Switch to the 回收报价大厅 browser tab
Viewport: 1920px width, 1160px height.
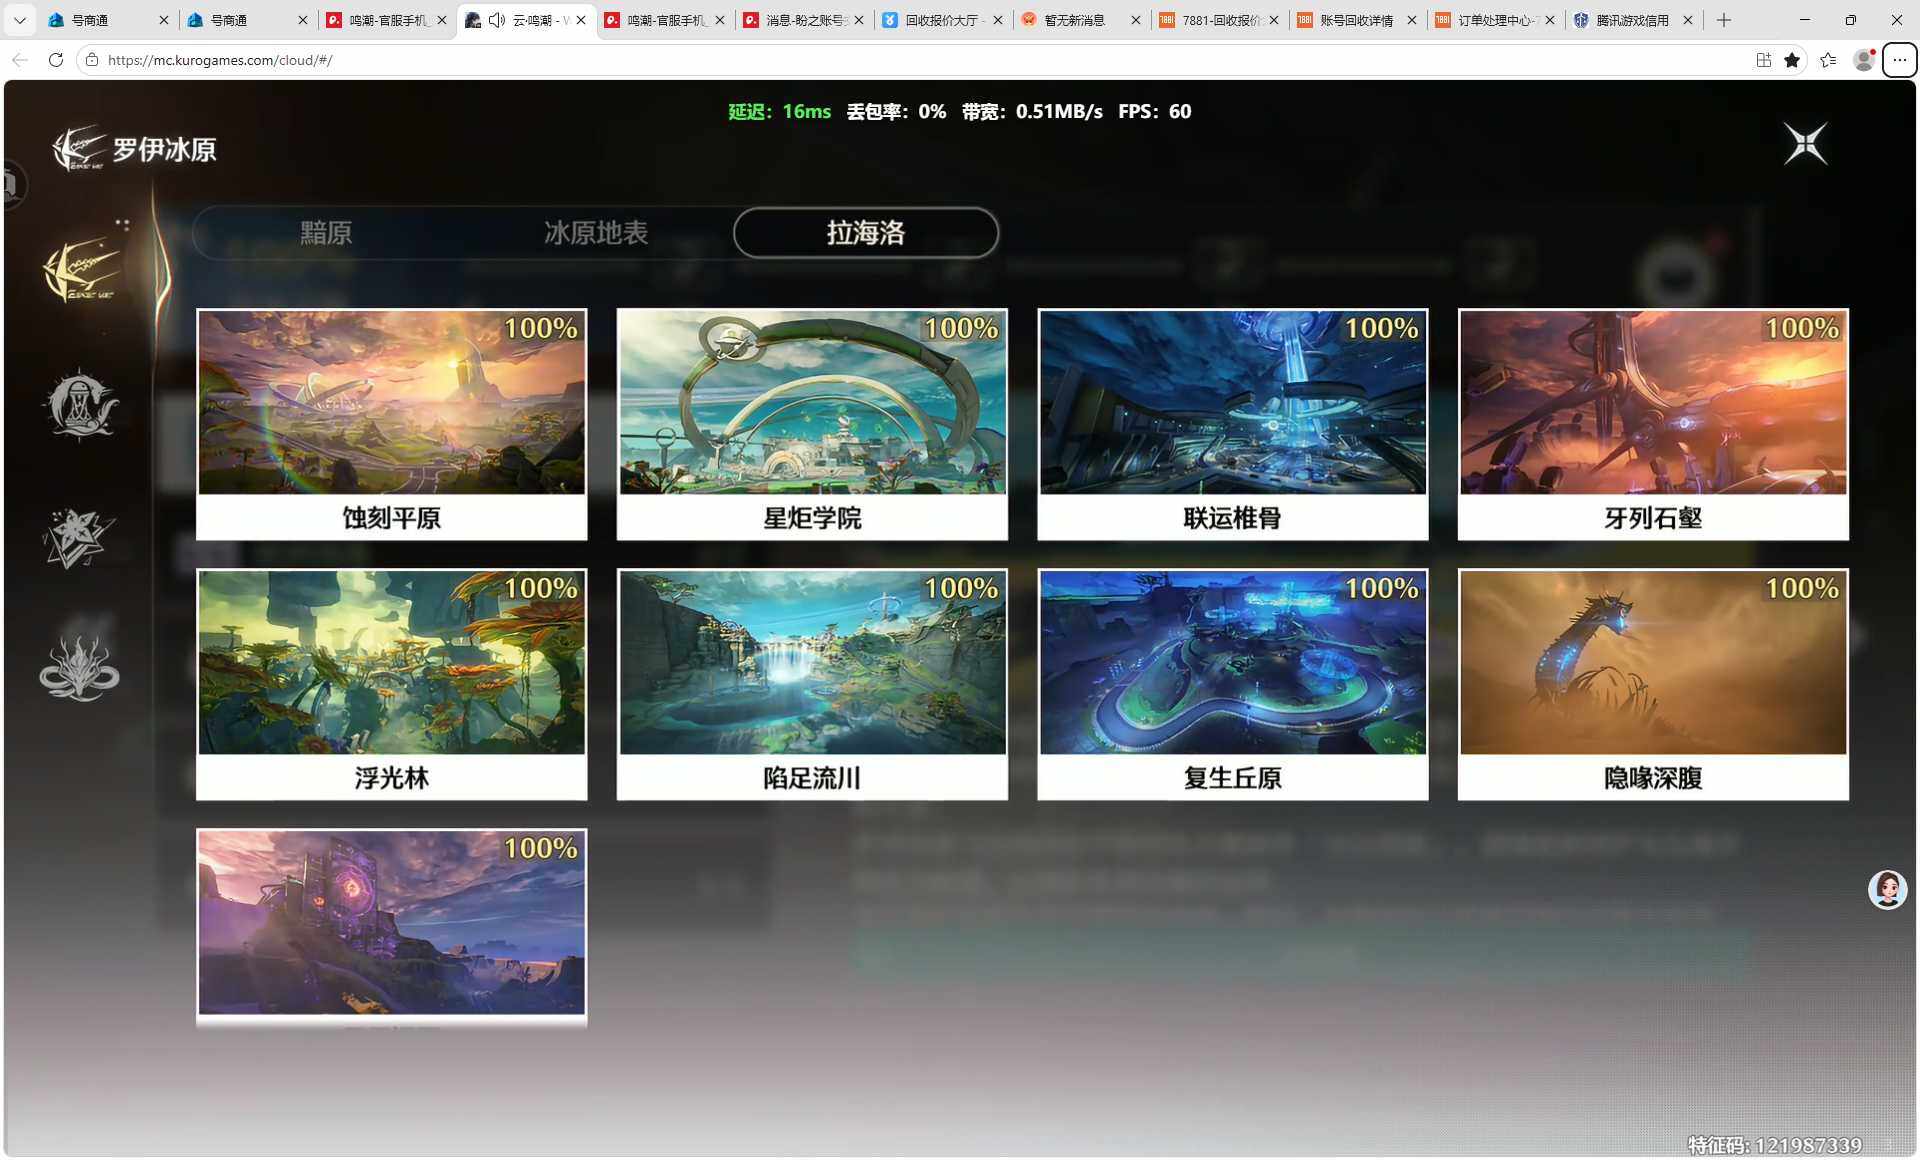pyautogui.click(x=944, y=20)
